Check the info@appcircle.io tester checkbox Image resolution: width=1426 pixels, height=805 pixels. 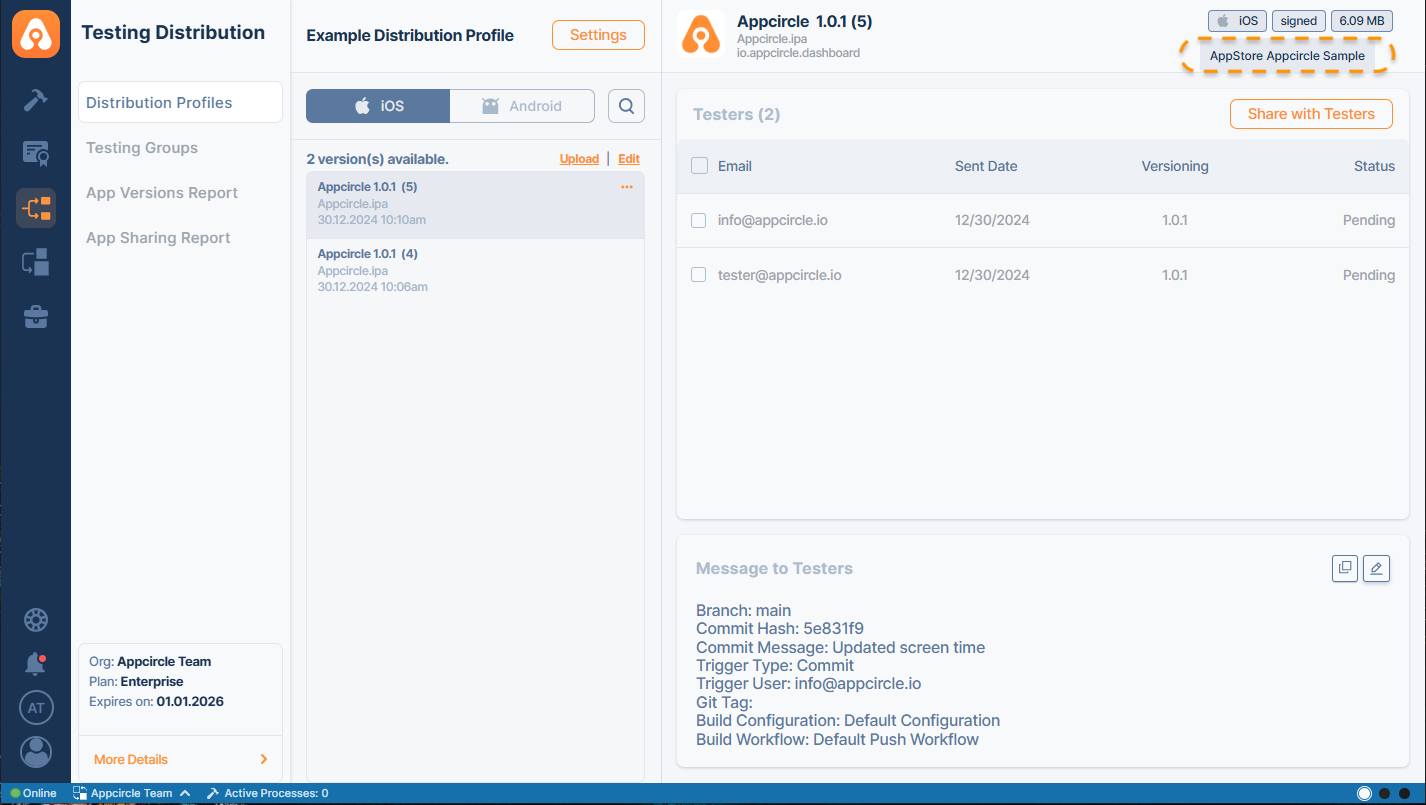pos(700,220)
